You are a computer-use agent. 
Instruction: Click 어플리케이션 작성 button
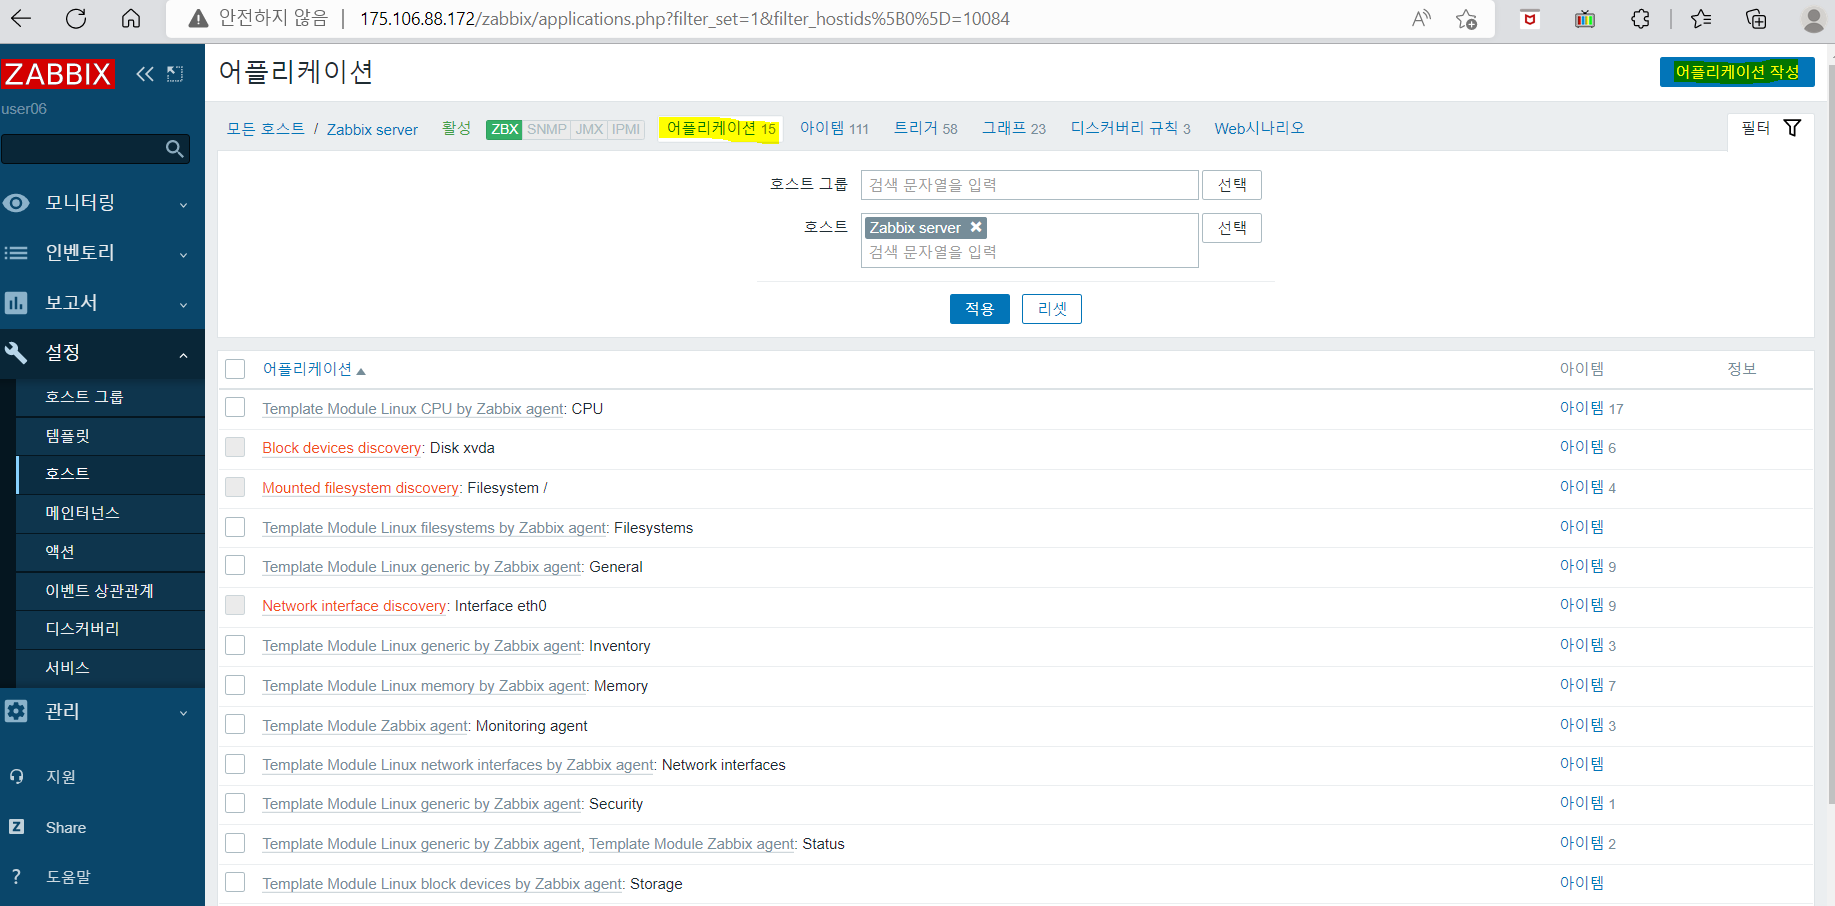click(1737, 72)
